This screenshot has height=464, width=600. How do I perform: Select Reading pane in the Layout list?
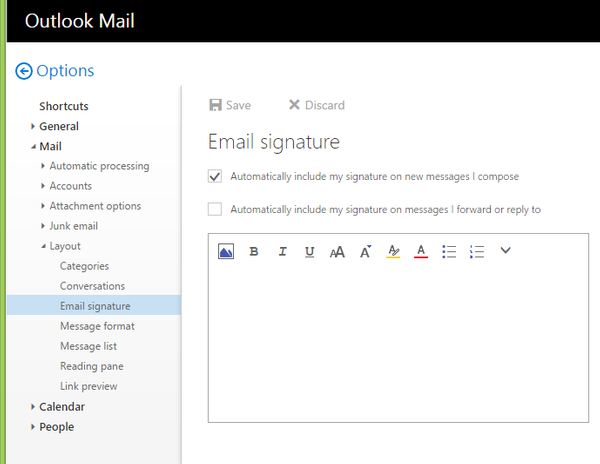pyautogui.click(x=91, y=366)
